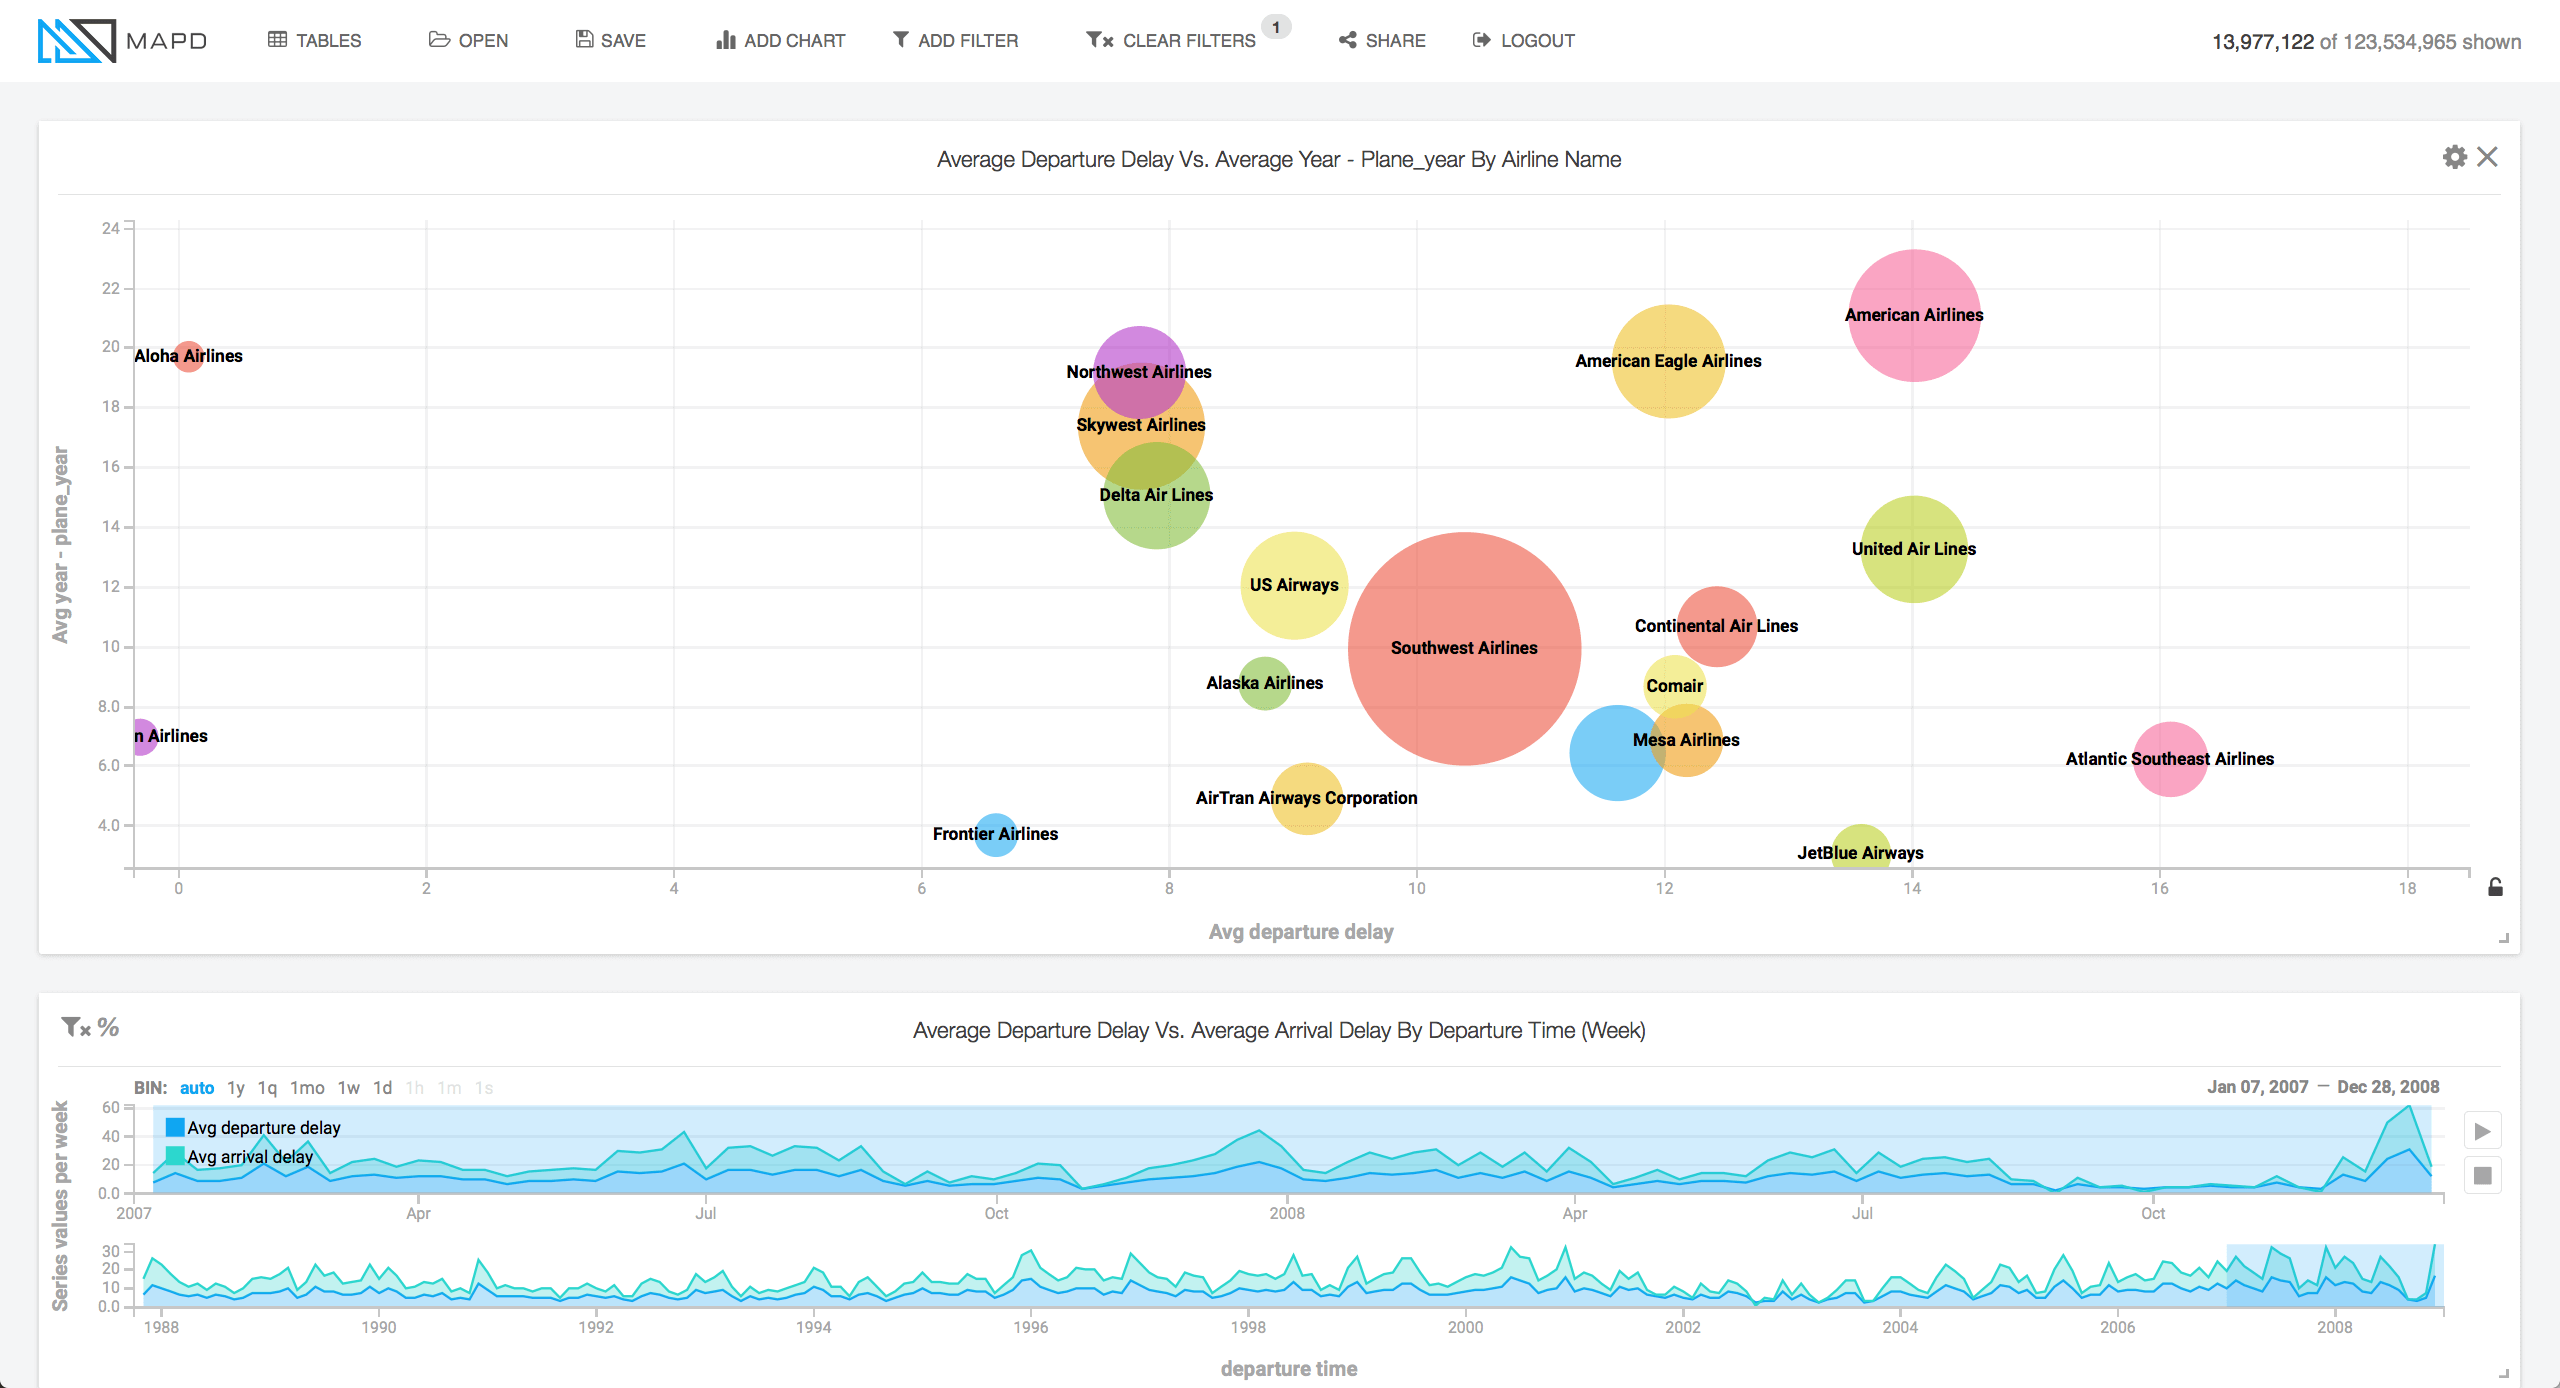Select the 1q bin option
The width and height of the screenshot is (2560, 1388).
[267, 1088]
